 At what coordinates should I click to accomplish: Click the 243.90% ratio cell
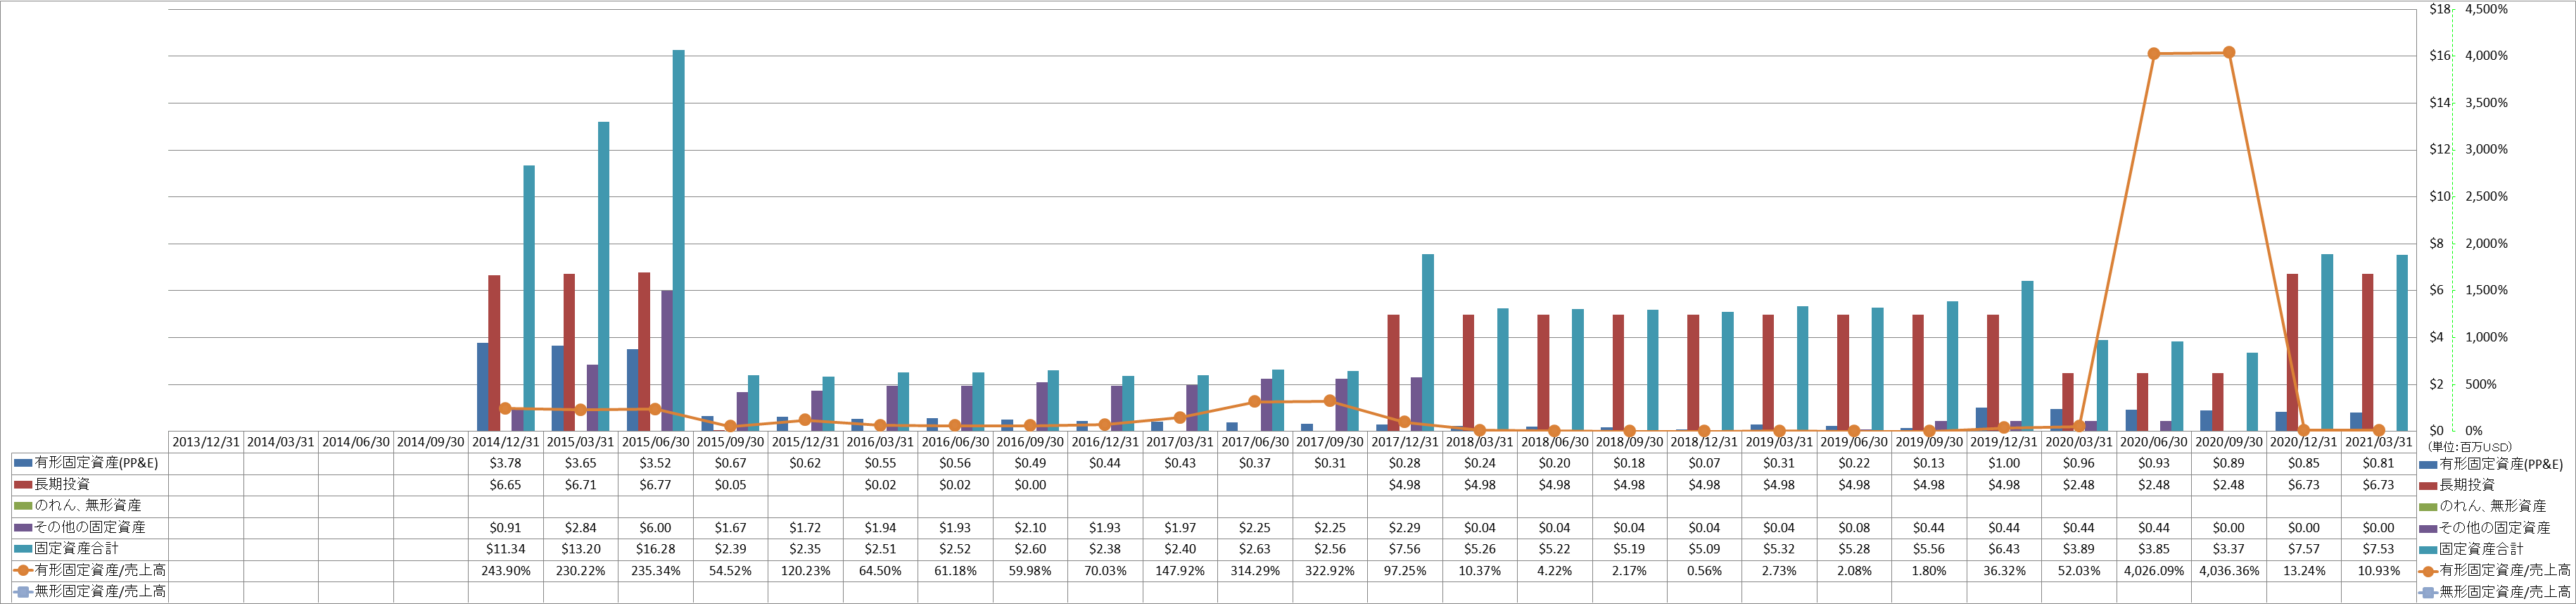pos(506,571)
